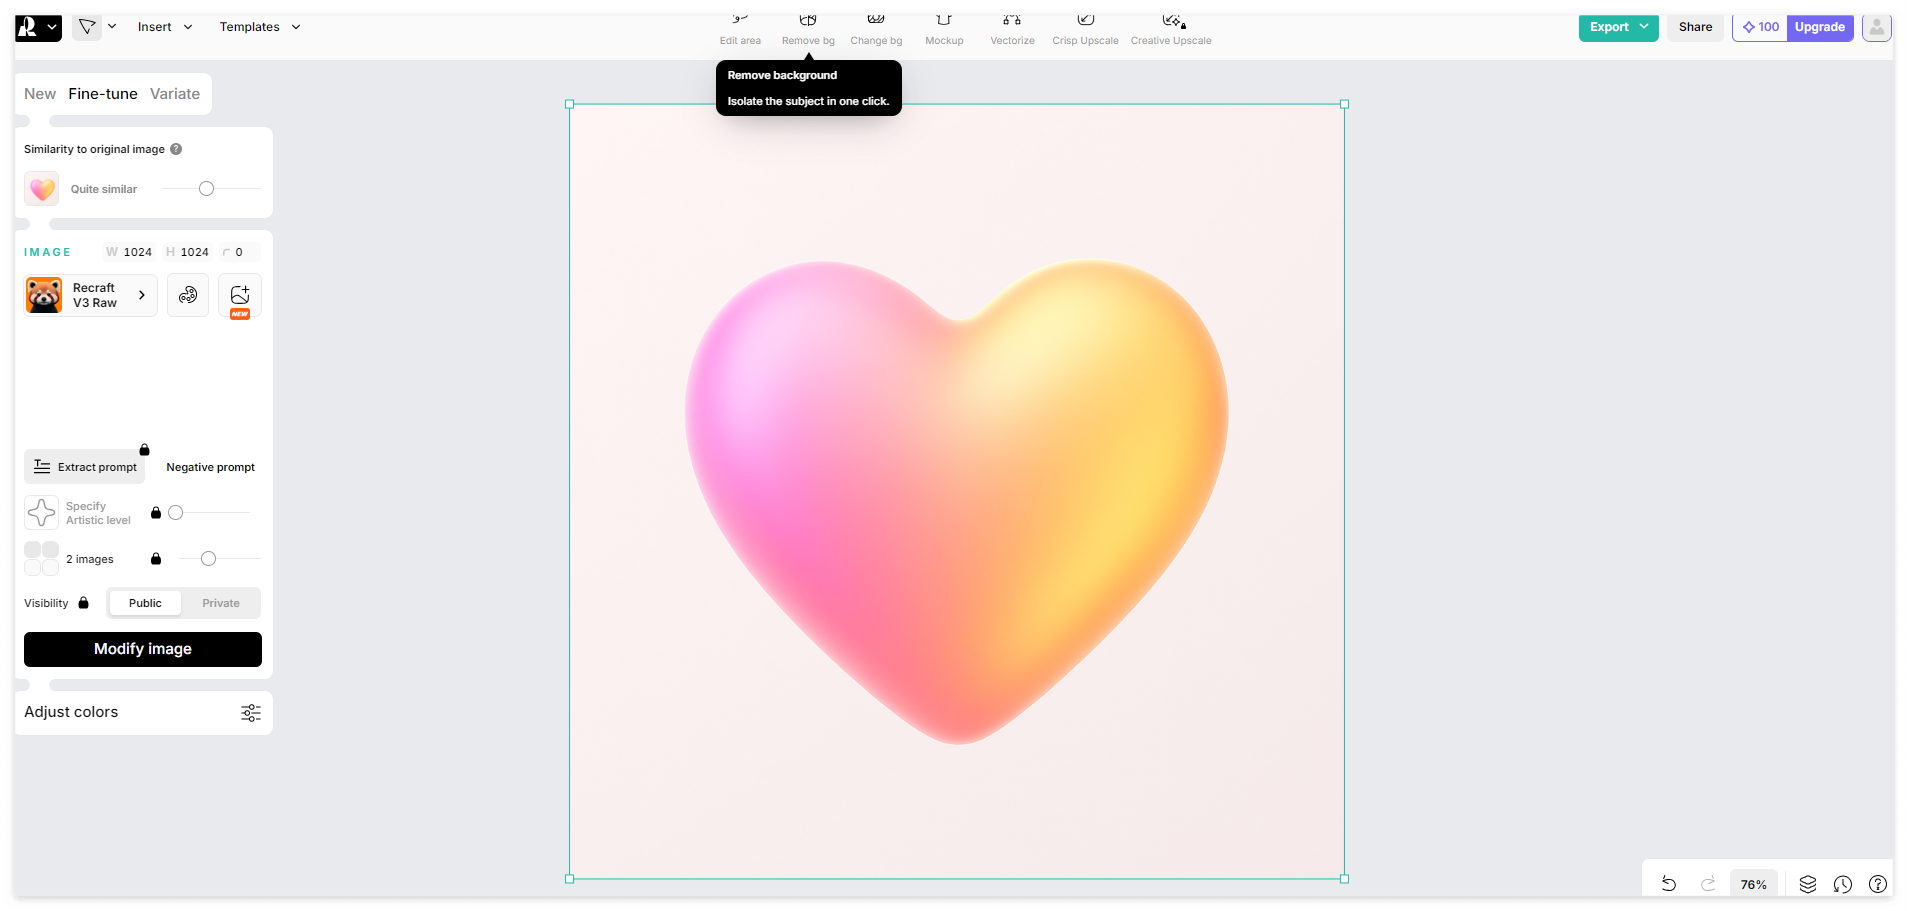
Task: Set visibility to Private
Action: (221, 603)
